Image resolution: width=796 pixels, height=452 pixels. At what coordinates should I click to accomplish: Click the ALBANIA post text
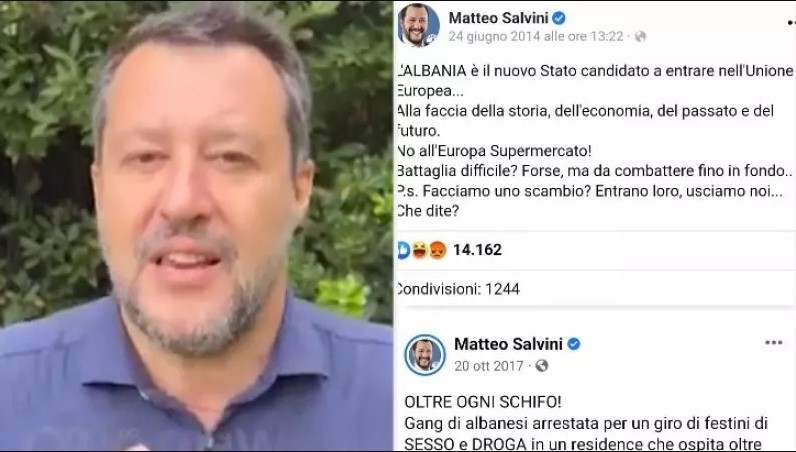pos(594,141)
